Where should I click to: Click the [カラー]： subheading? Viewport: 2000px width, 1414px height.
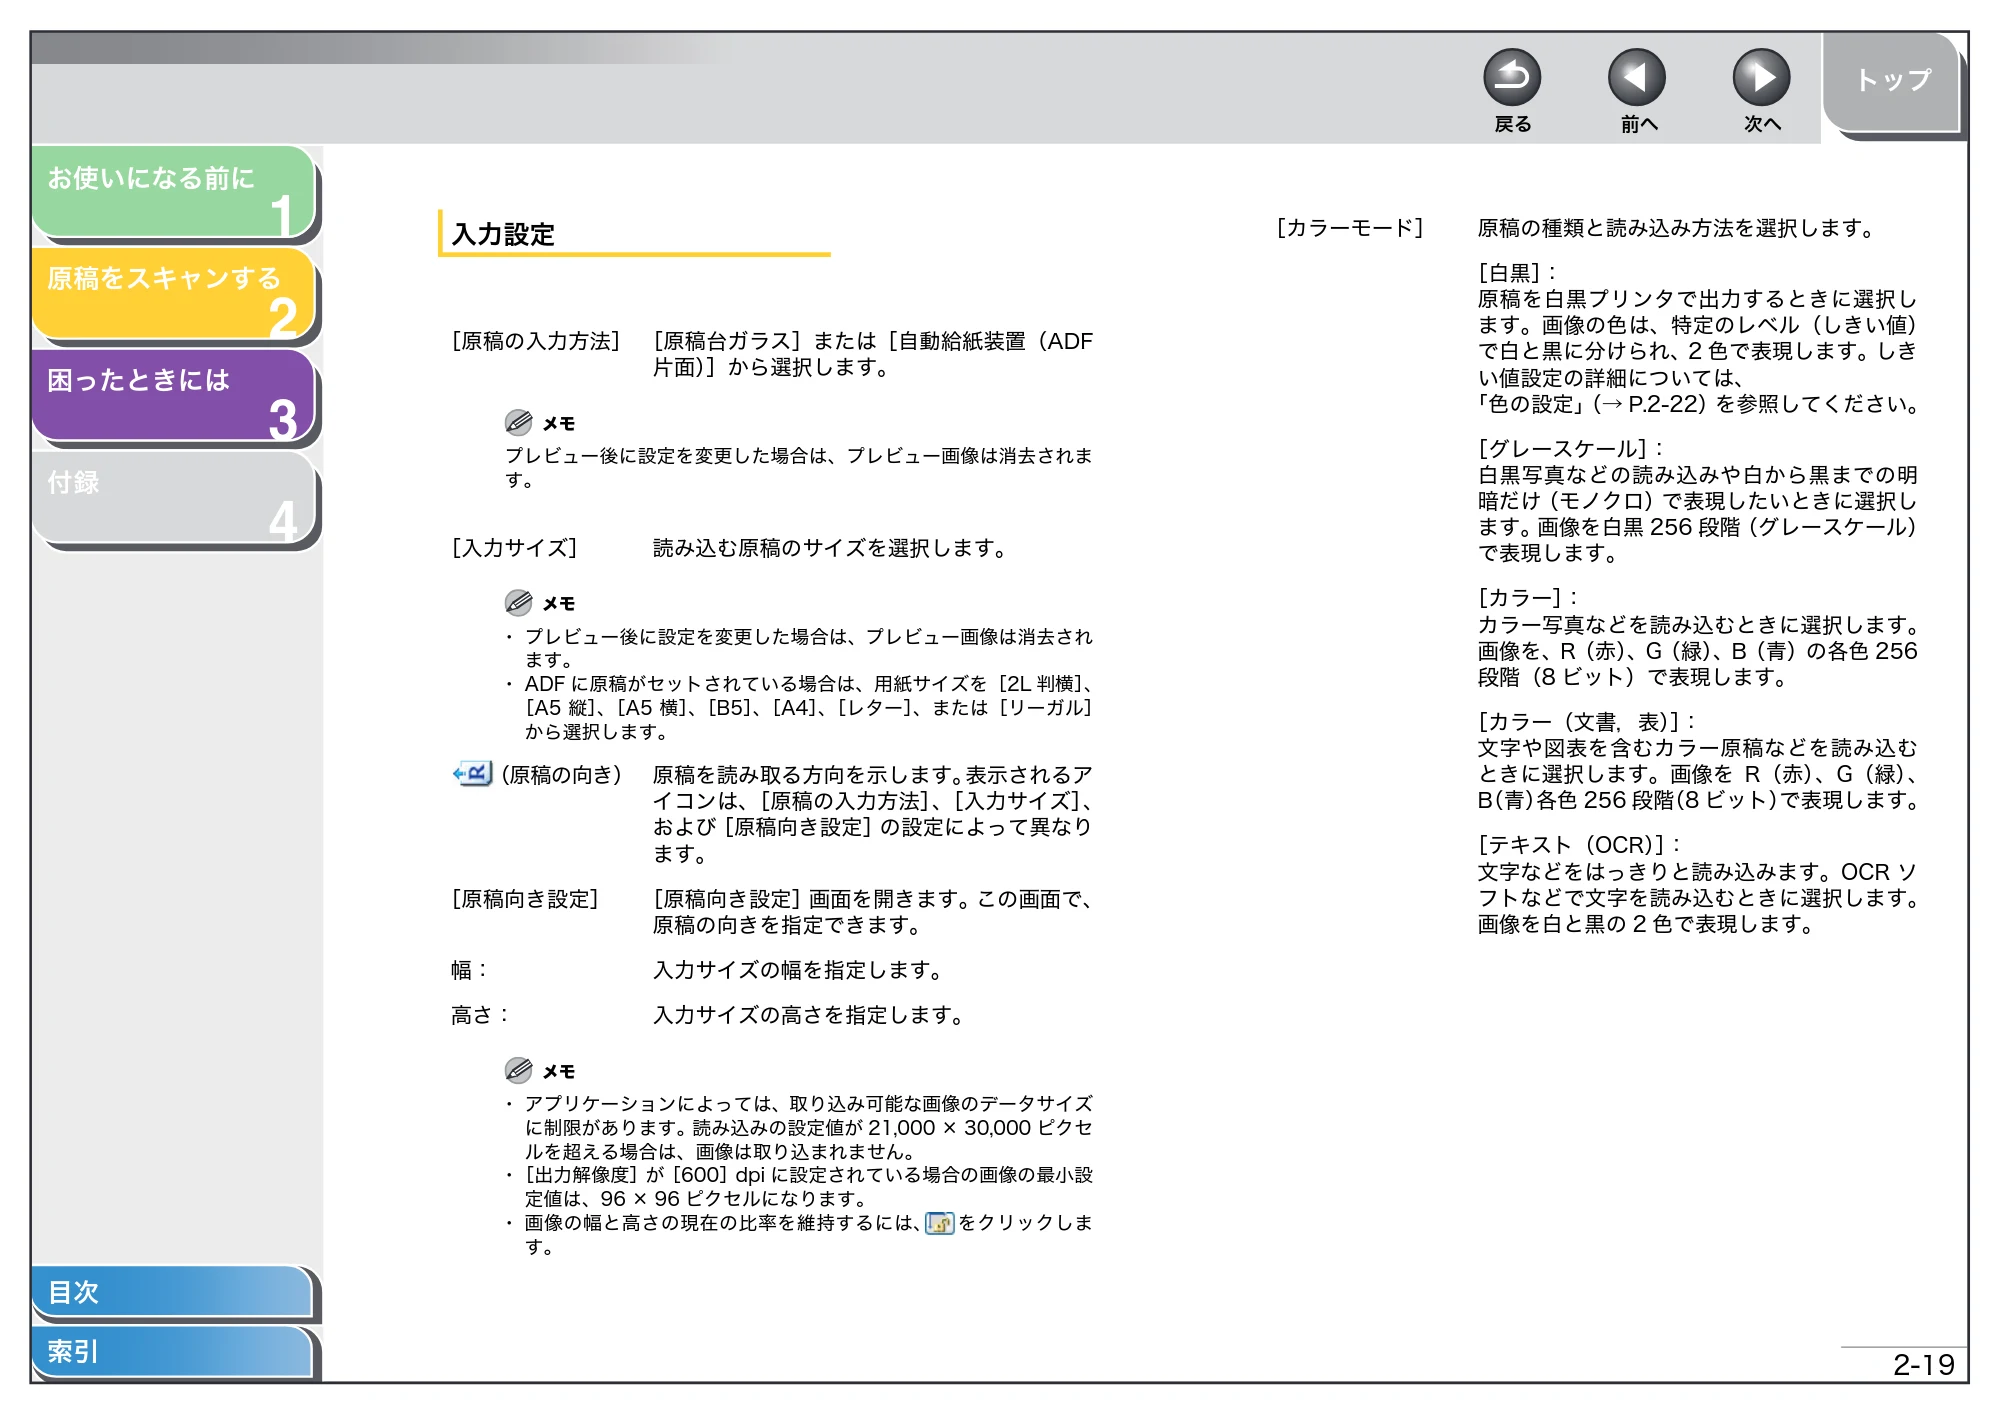click(x=1528, y=598)
